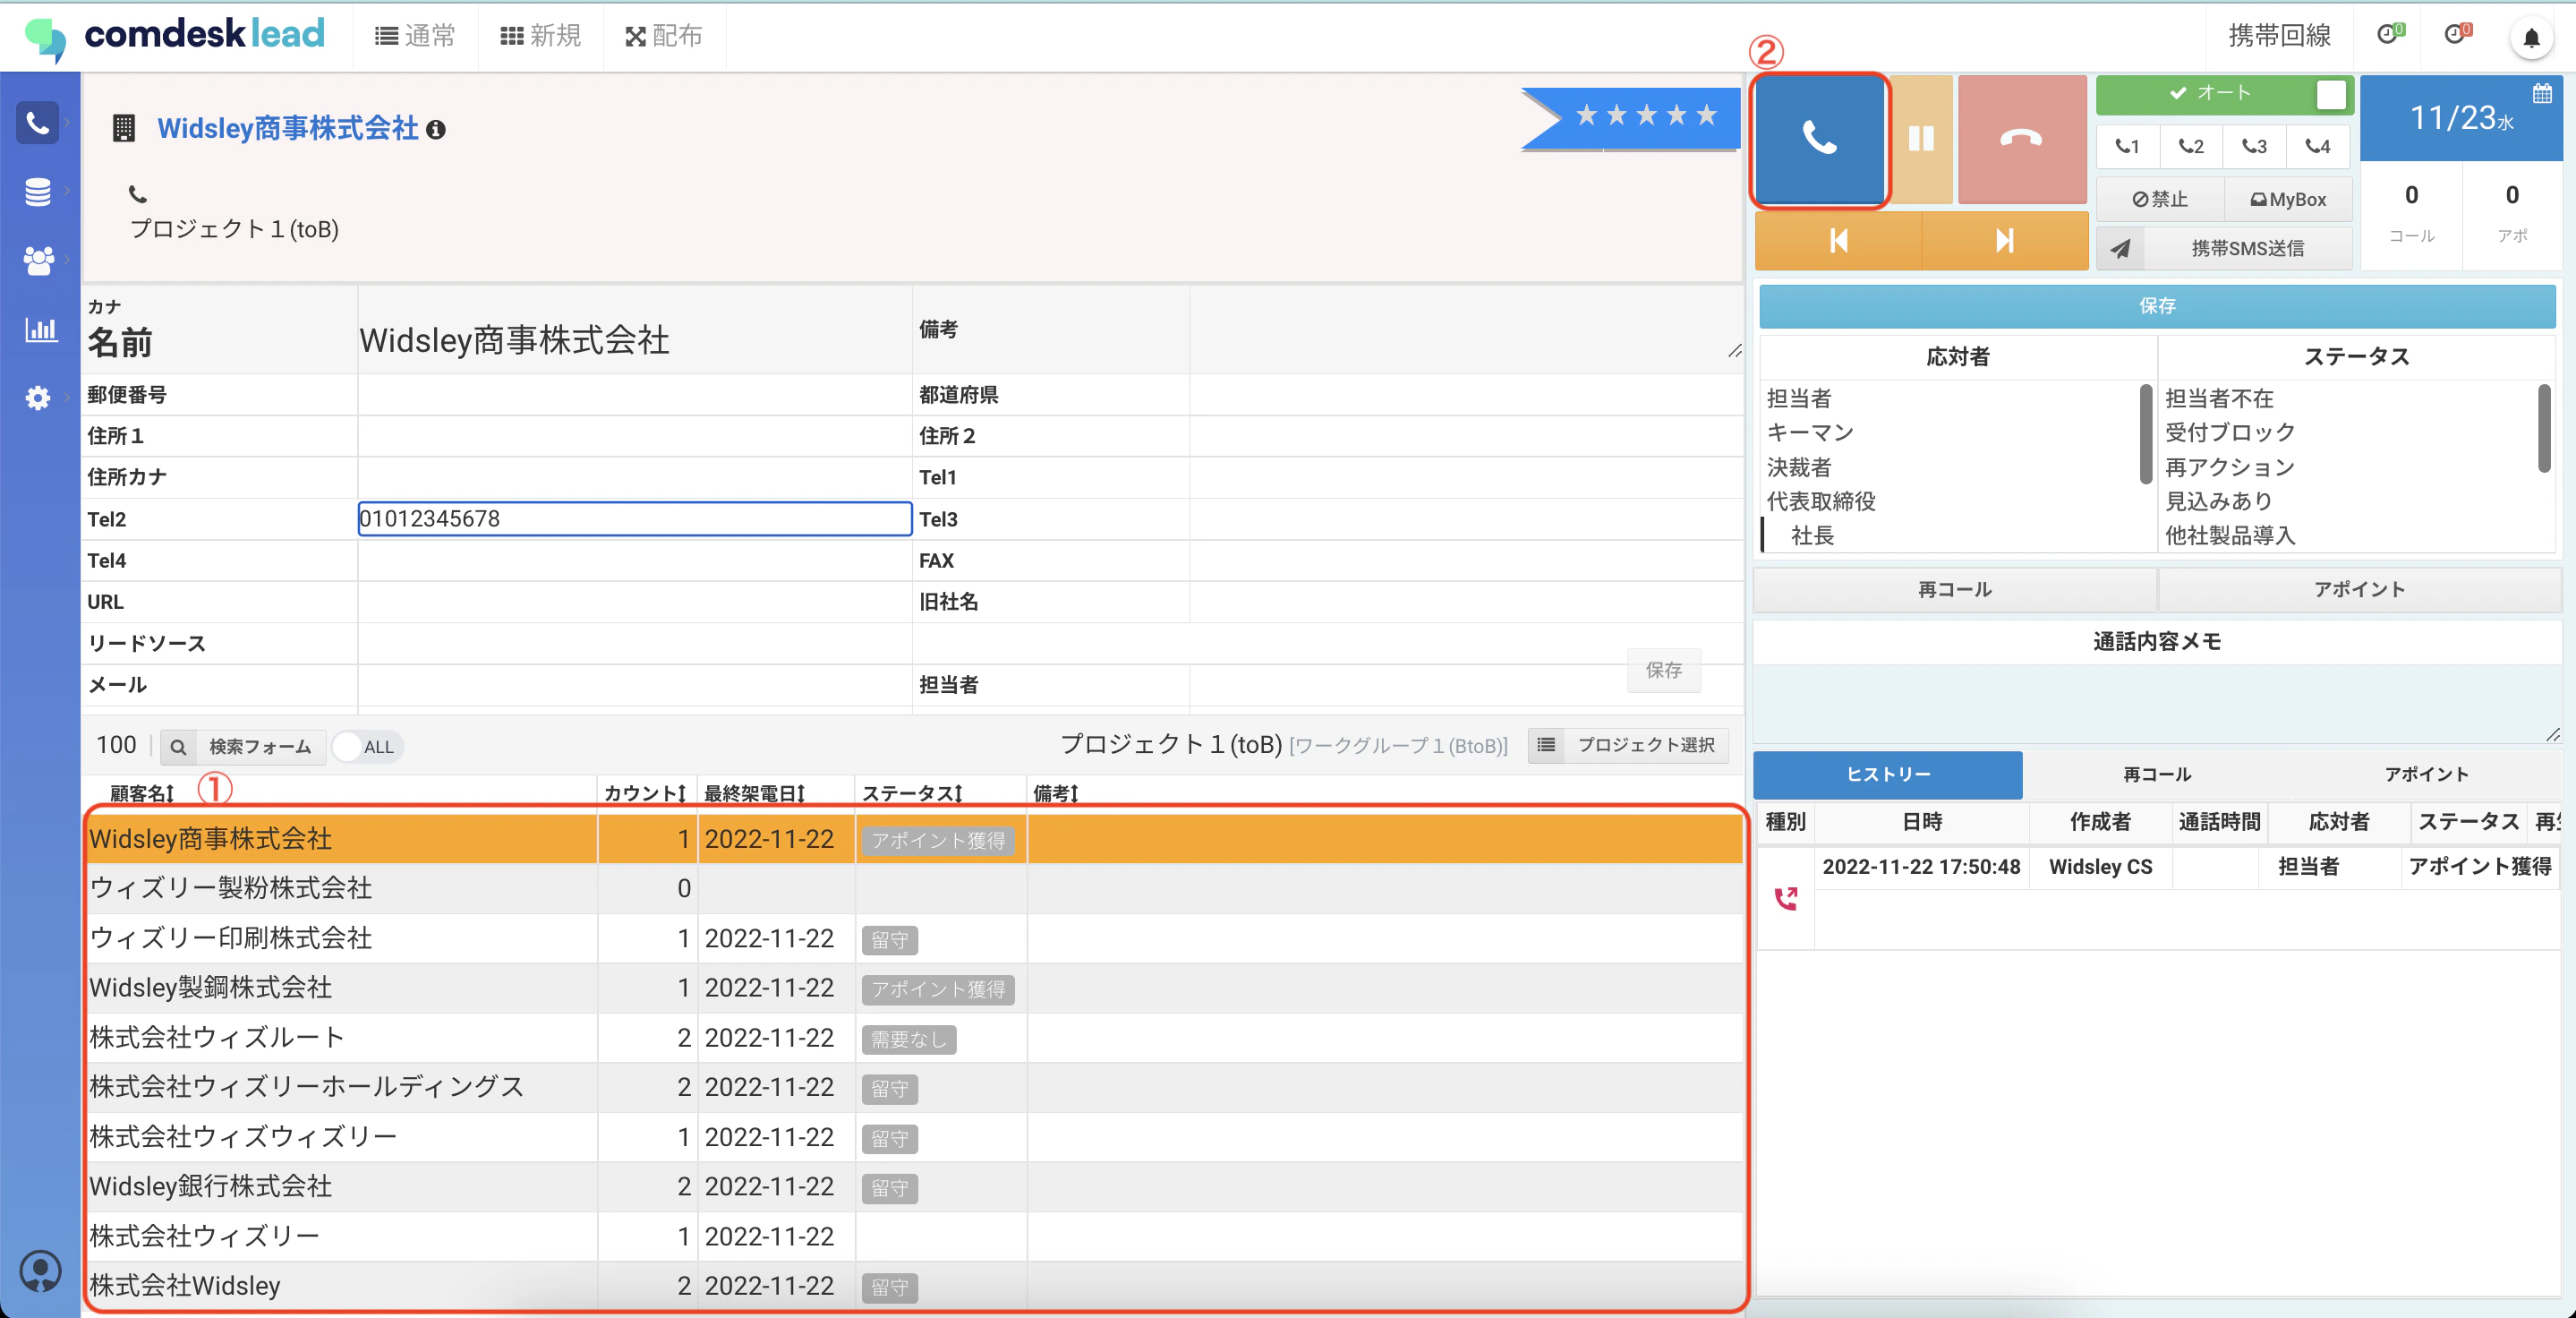The width and height of the screenshot is (2576, 1318).
Task: Pause with the beige pause button
Action: click(x=1921, y=139)
